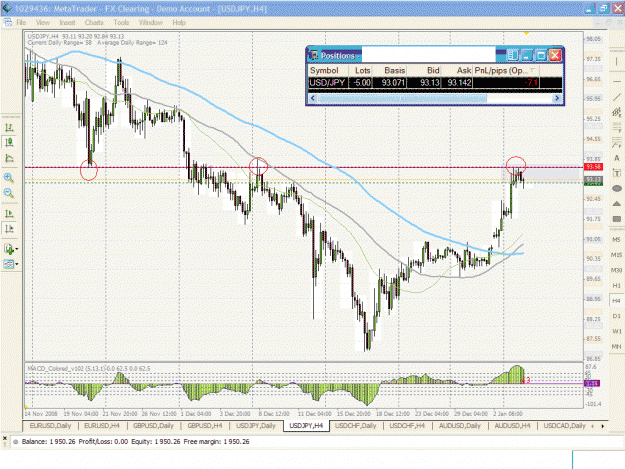
Task: Switch chart to H4 timeframe
Action: click(x=616, y=300)
